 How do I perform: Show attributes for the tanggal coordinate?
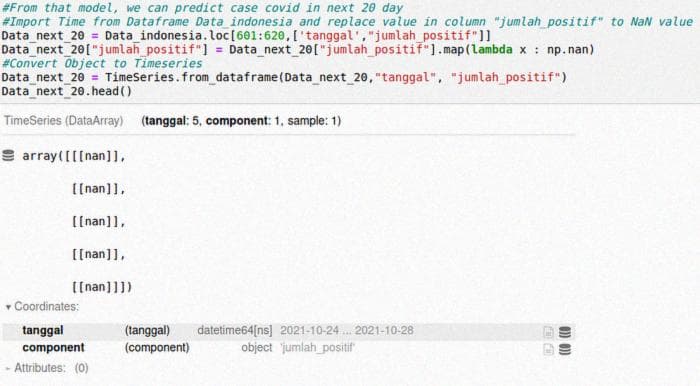click(548, 332)
